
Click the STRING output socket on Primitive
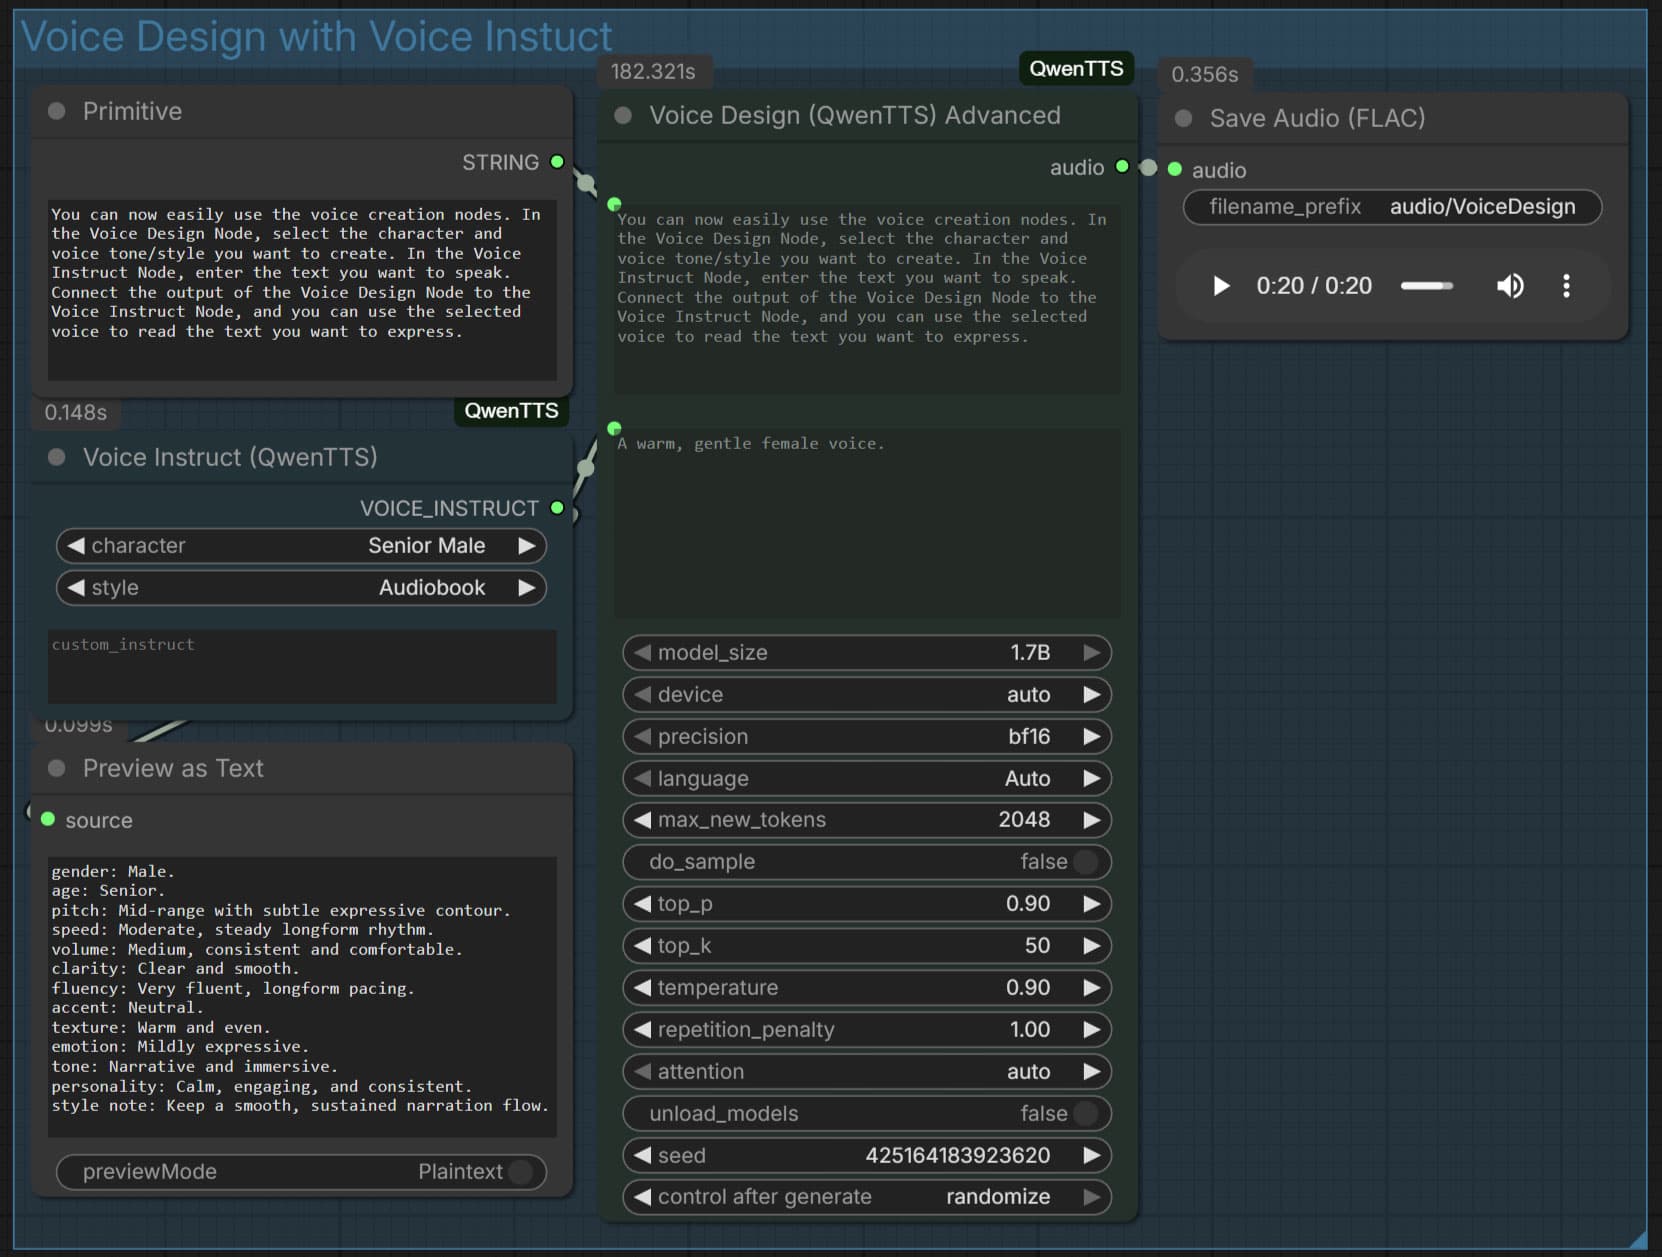tap(557, 162)
